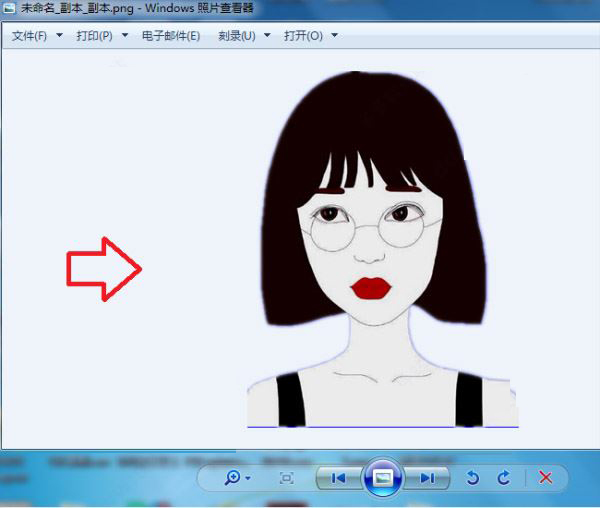Go to the previous image
This screenshot has height=508, width=600.
coord(339,478)
